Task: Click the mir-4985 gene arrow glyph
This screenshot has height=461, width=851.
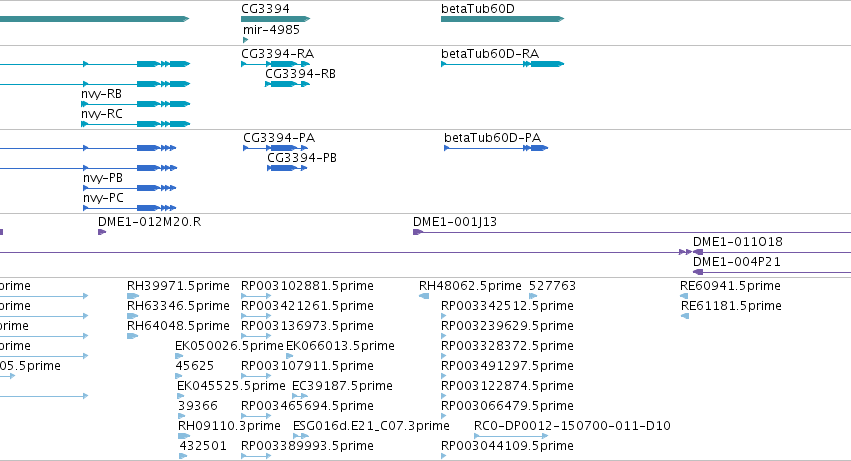Action: click(246, 40)
